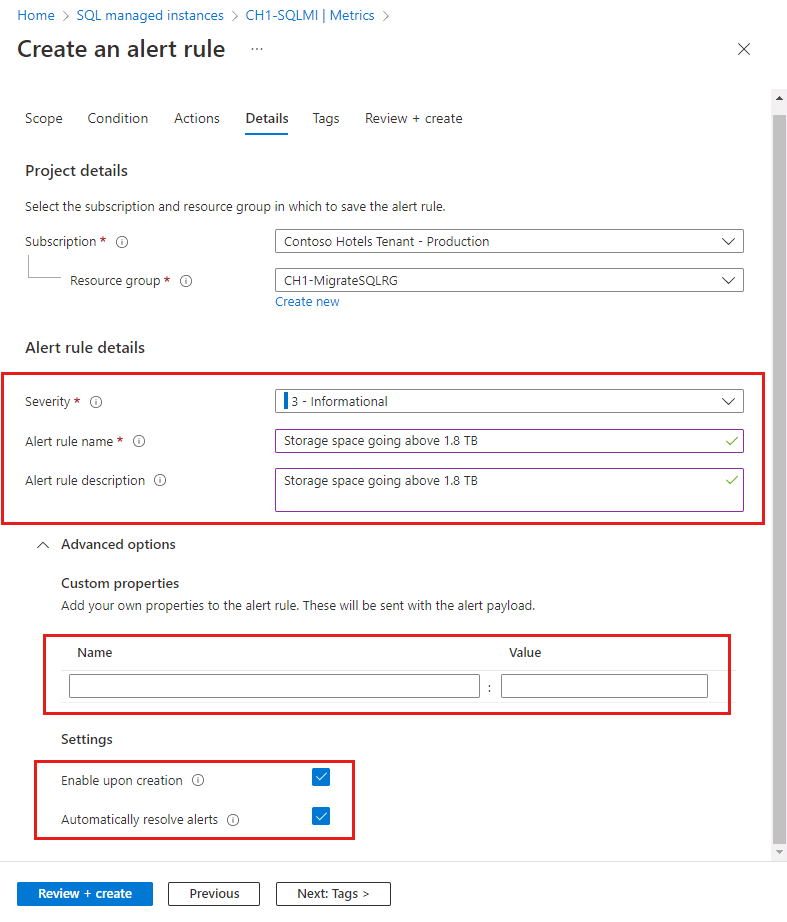Viewport: 787px width, 922px height.
Task: Uncheck Automatically resolve alerts
Action: 321,816
